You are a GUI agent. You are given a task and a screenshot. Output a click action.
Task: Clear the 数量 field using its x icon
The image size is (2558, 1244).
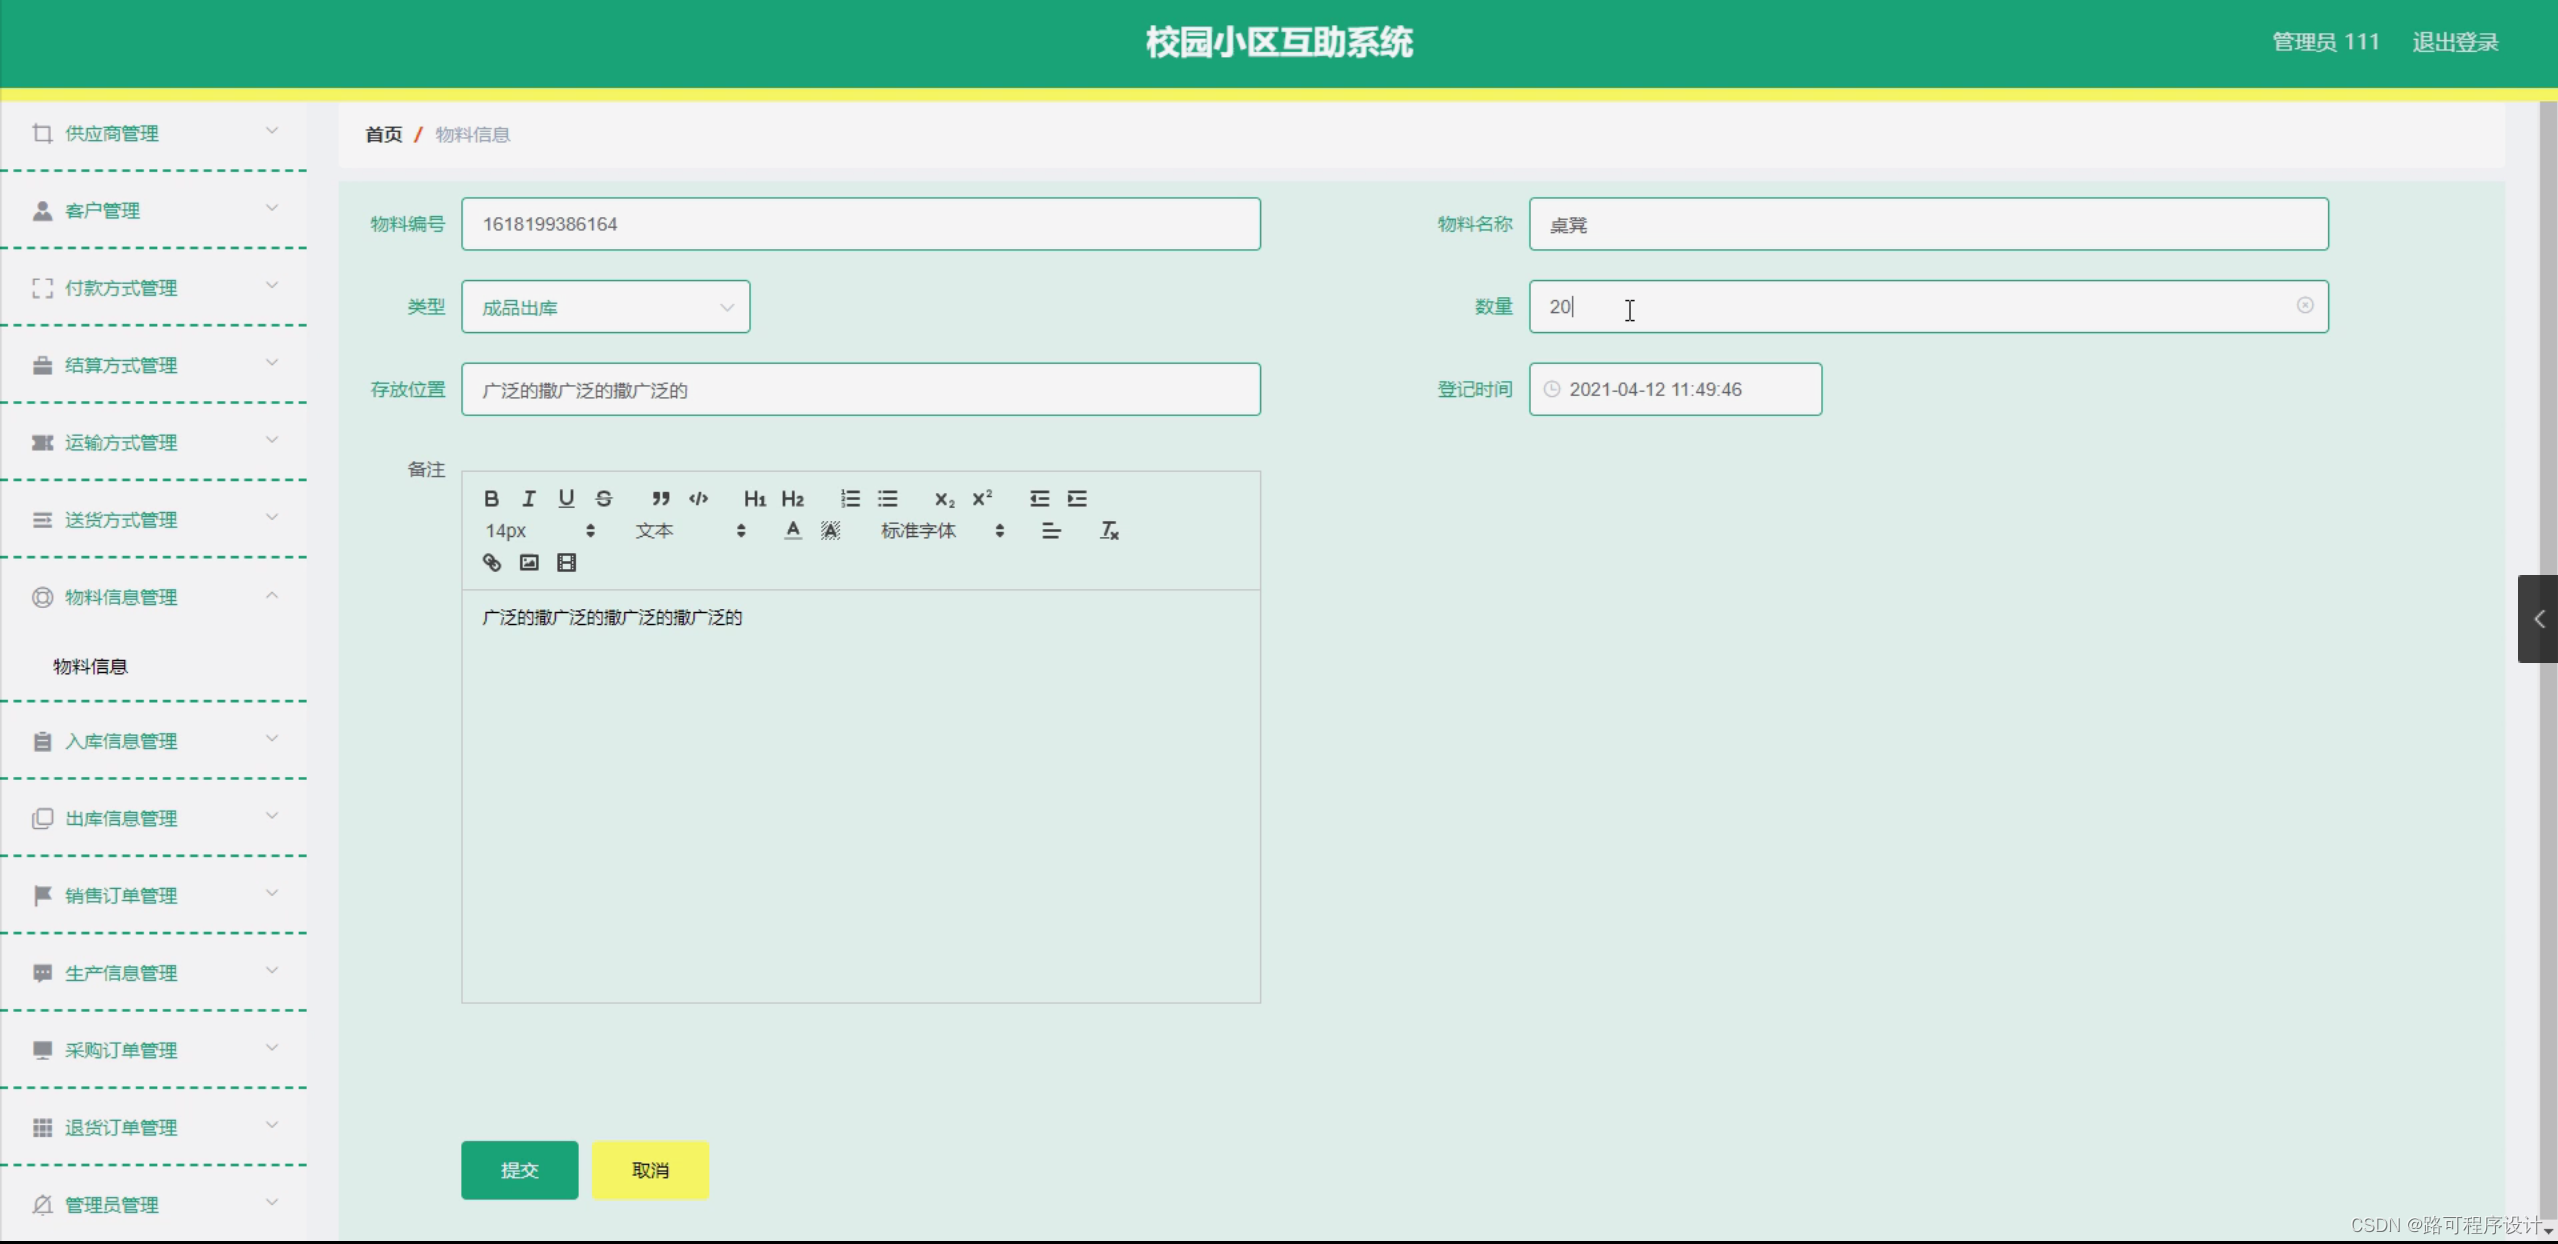coord(2305,306)
